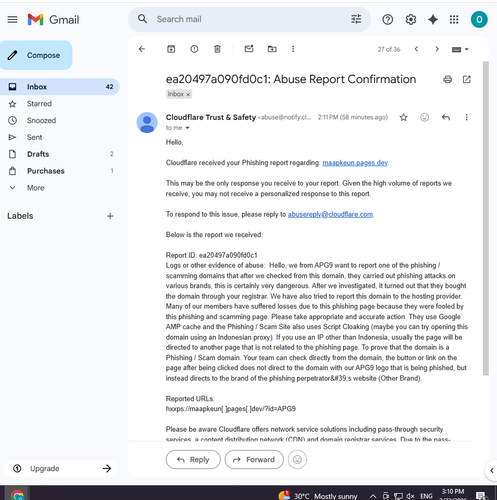The image size is (497, 500).
Task: Show side panel arrow
Action: pyautogui.click(x=492, y=470)
